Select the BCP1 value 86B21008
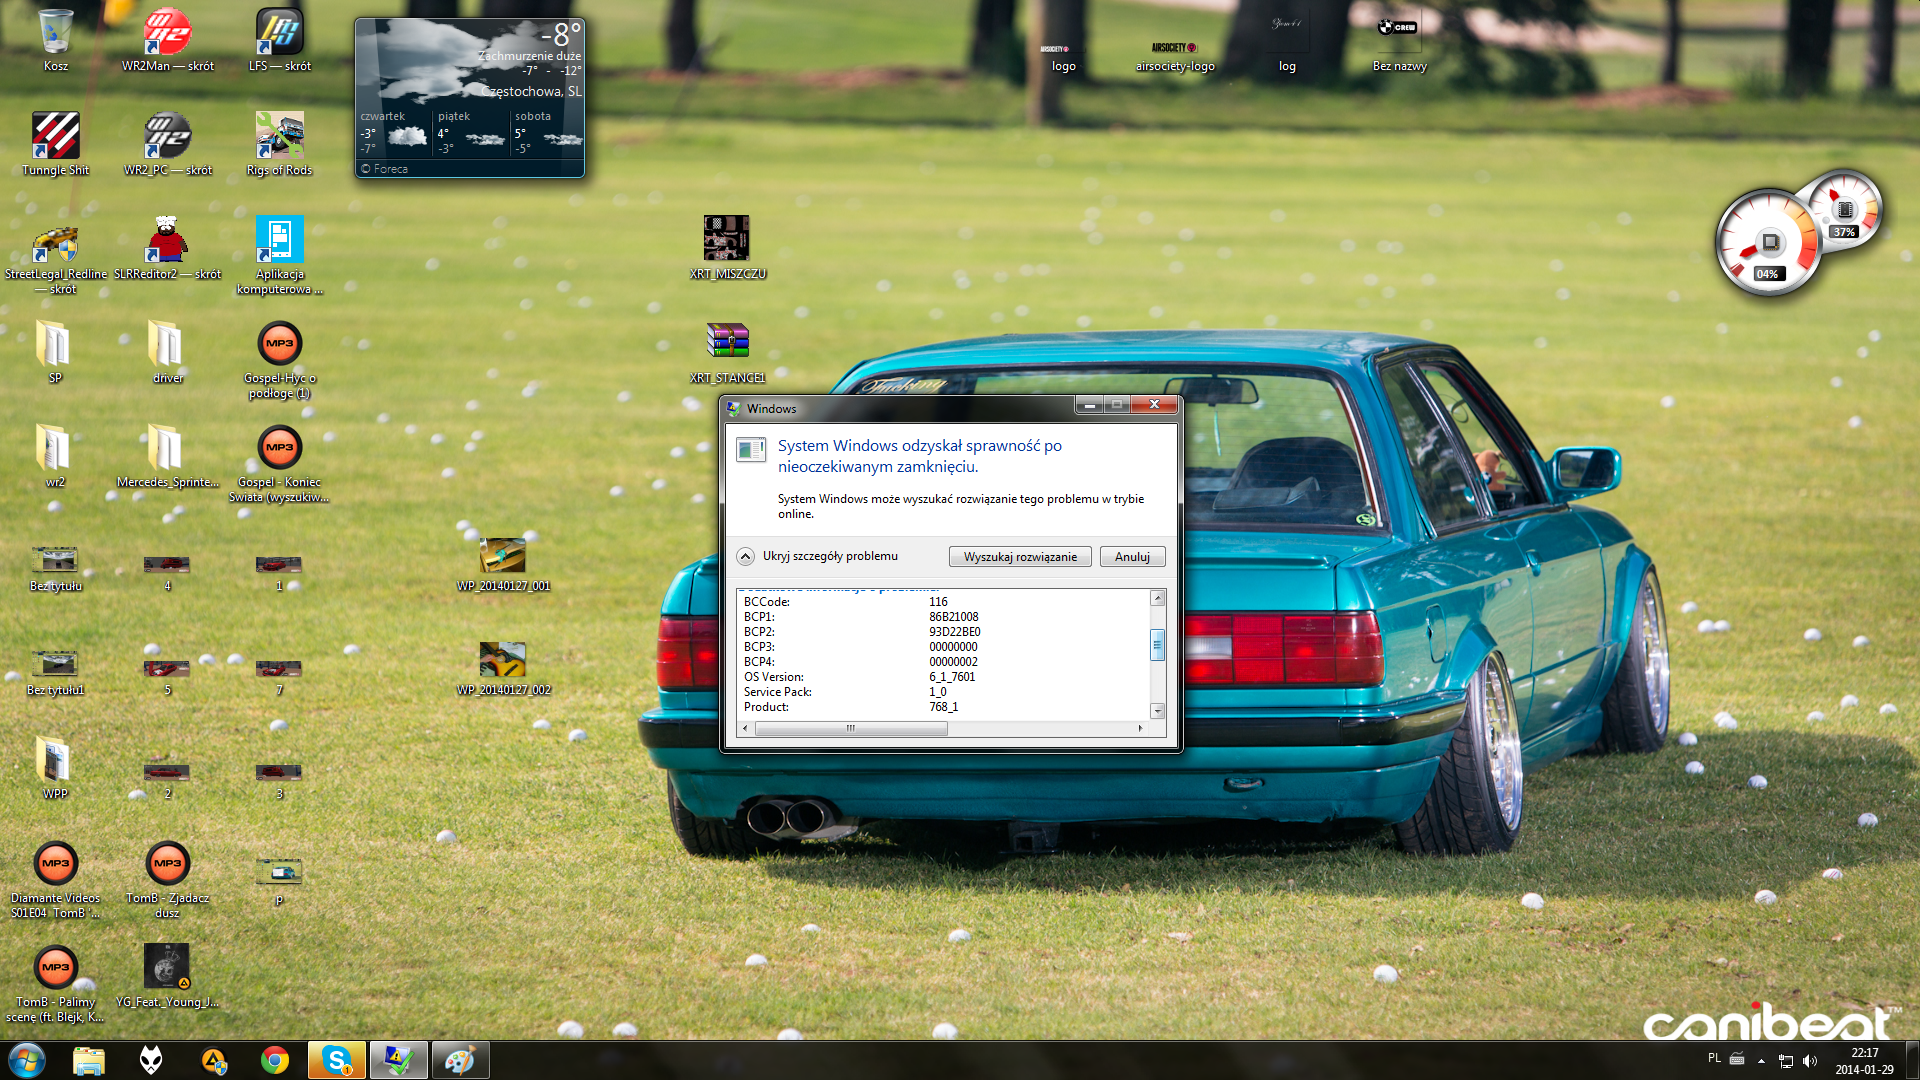 [x=954, y=617]
